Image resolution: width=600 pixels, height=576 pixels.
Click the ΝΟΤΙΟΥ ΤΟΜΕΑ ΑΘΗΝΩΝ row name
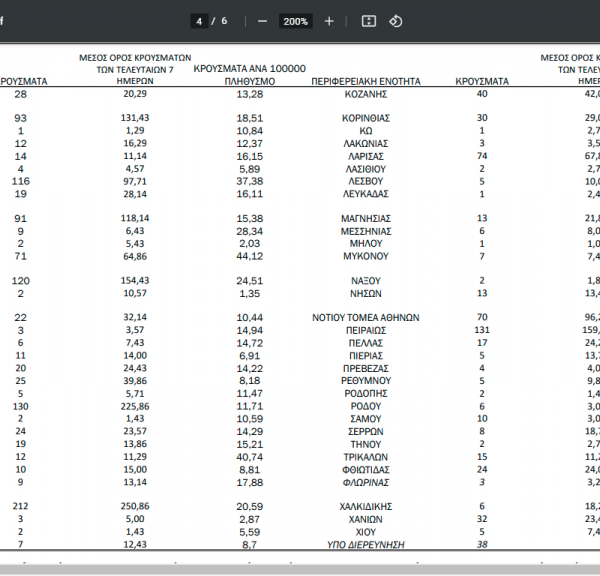pyautogui.click(x=366, y=318)
